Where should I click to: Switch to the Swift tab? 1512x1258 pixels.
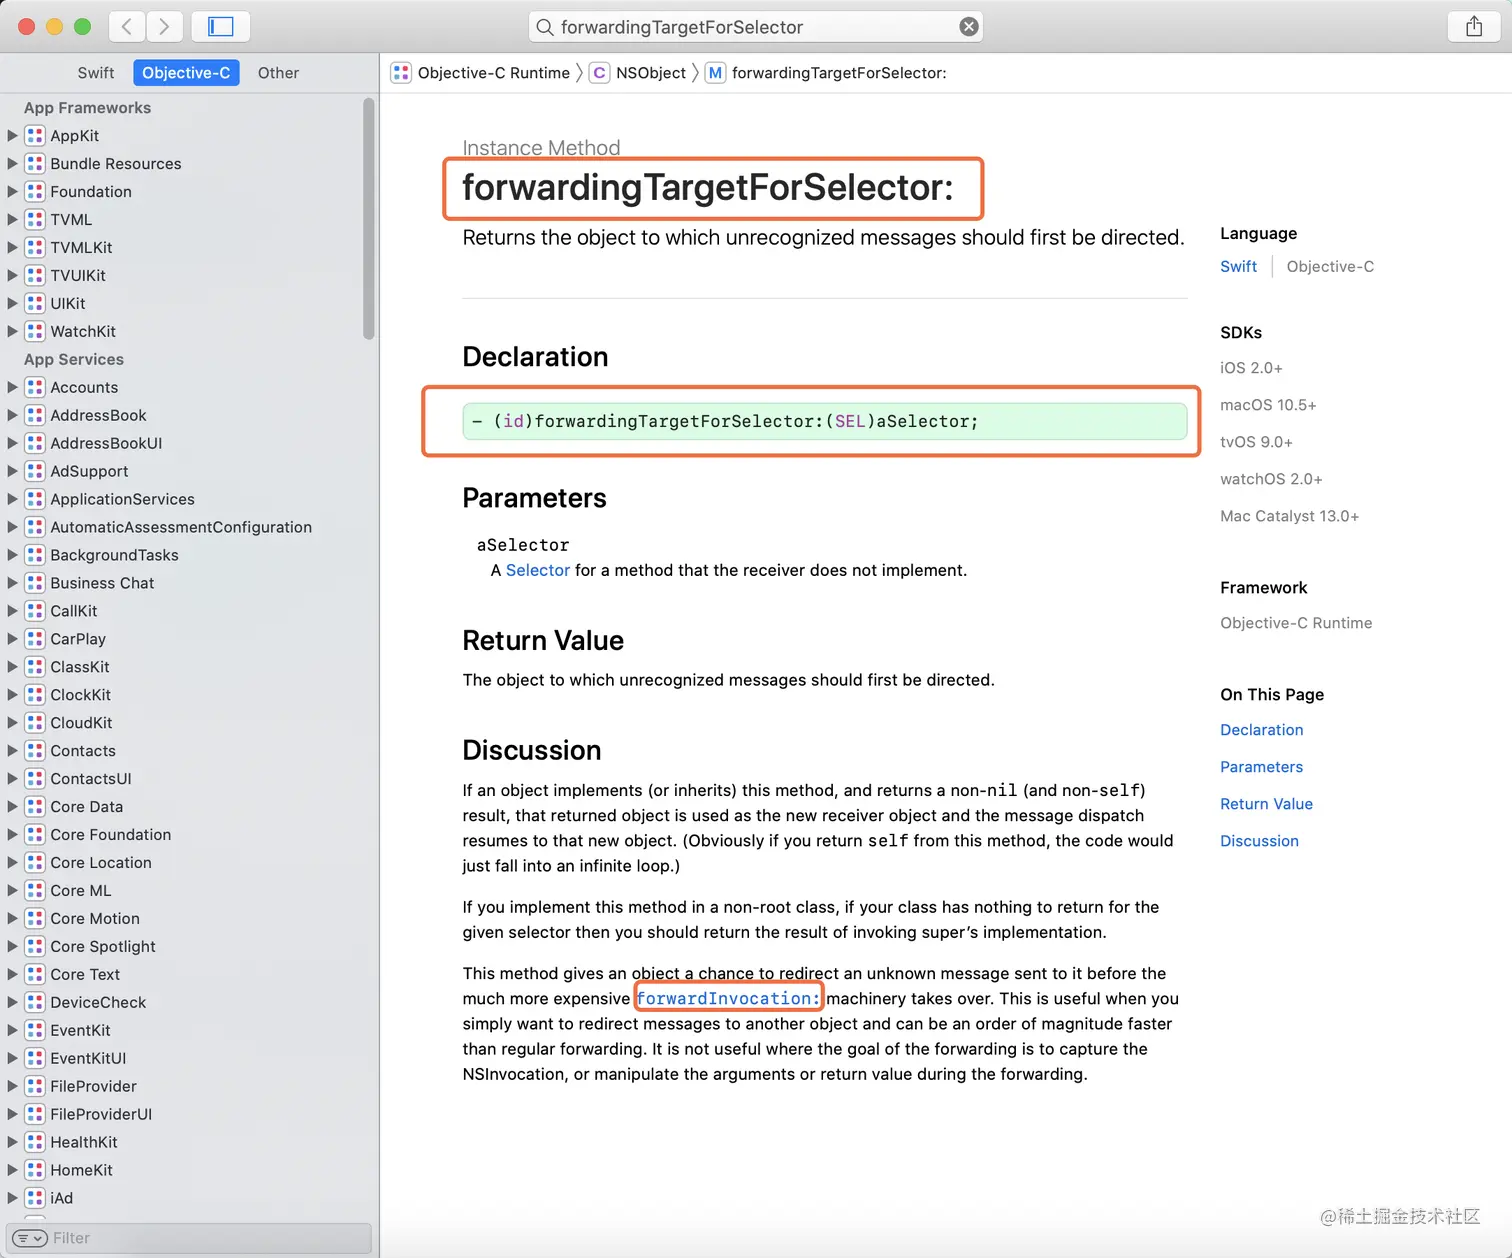tap(96, 73)
